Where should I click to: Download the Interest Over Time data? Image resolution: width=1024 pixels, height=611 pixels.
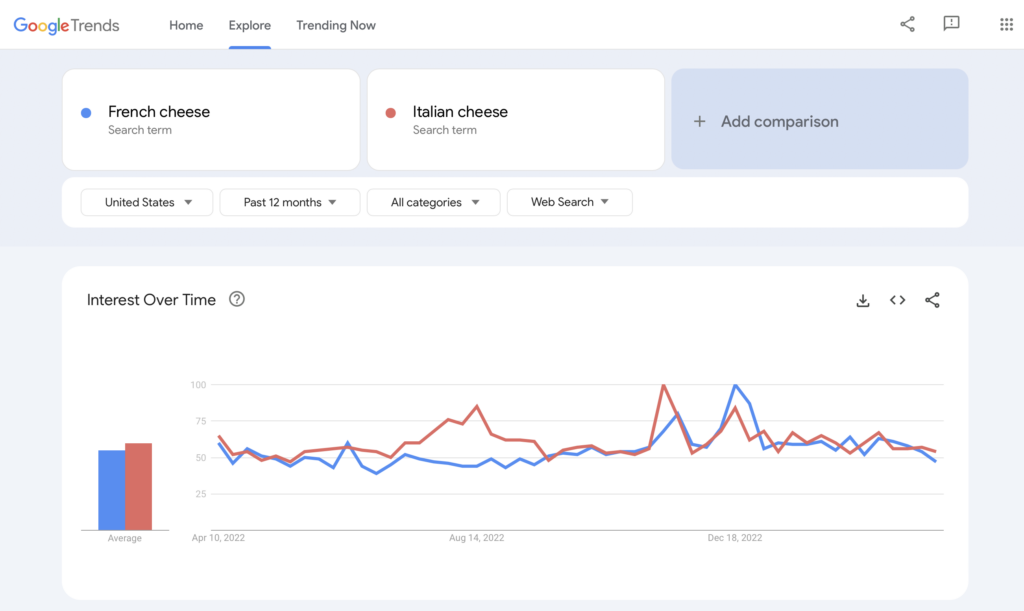(863, 300)
